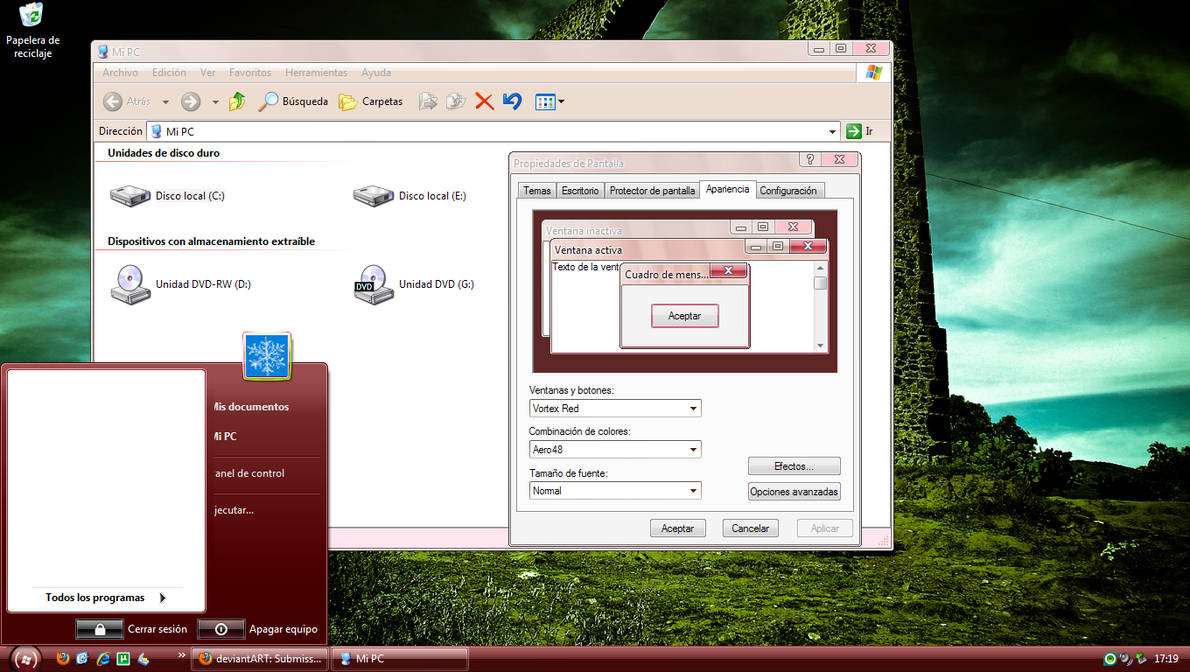The width and height of the screenshot is (1190, 672).
Task: Click the Apagar equipo power button
Action: point(221,629)
